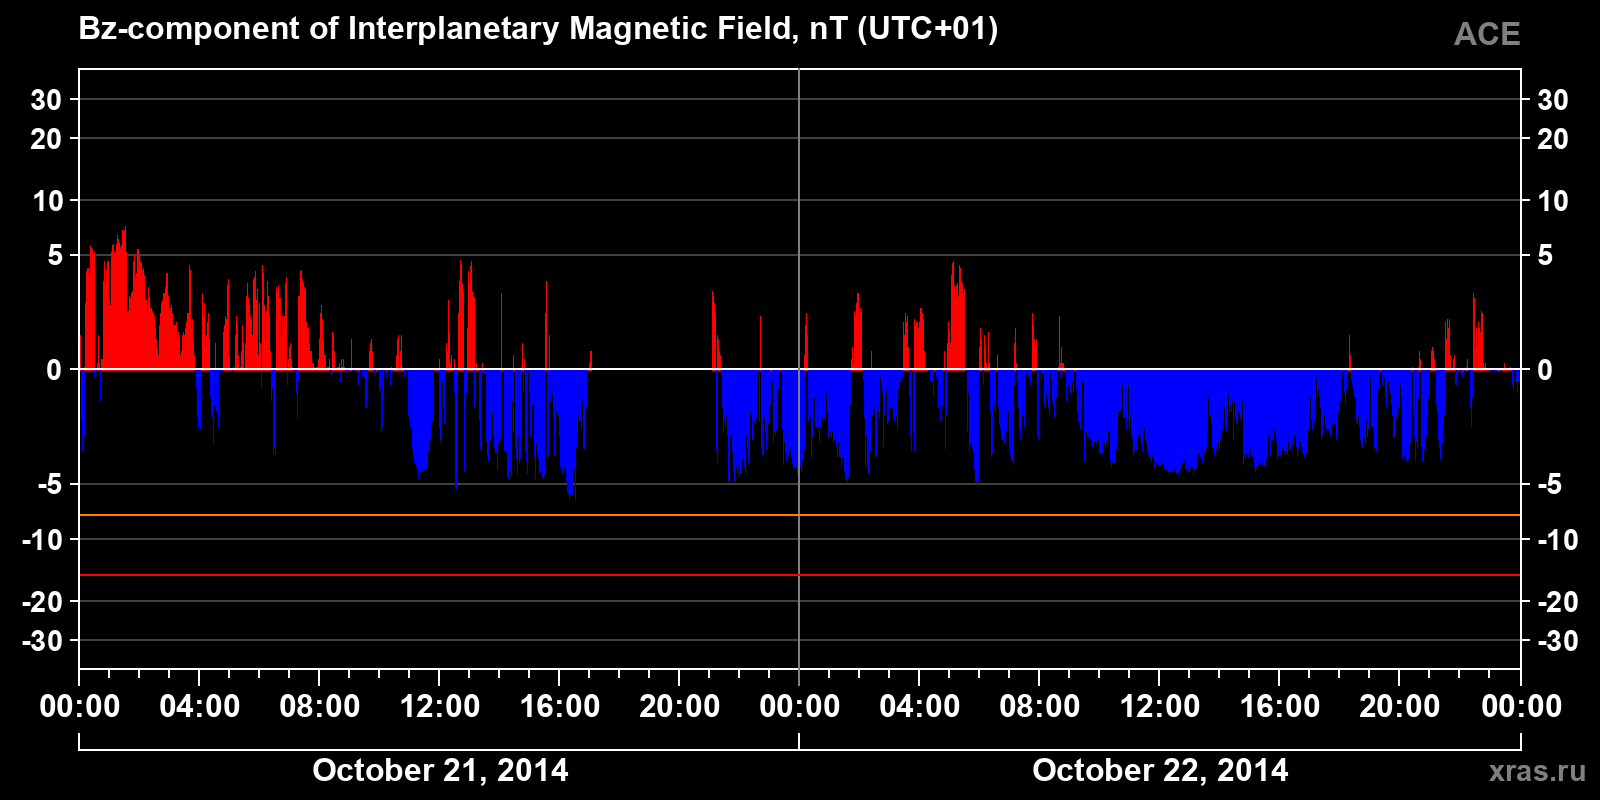Click the 12:00 time label under October 21
Image resolution: width=1600 pixels, height=800 pixels.
440,706
